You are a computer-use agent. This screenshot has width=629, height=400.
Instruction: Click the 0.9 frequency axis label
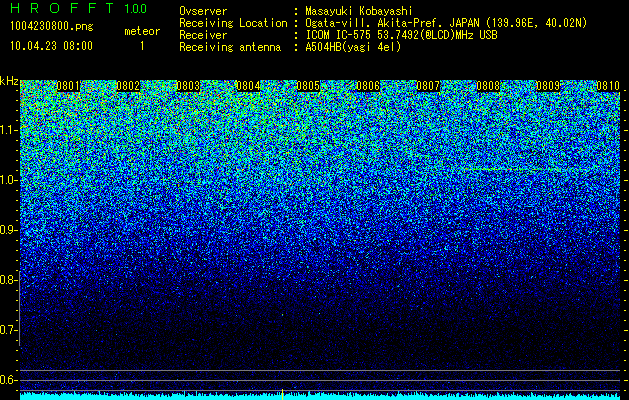(9, 230)
